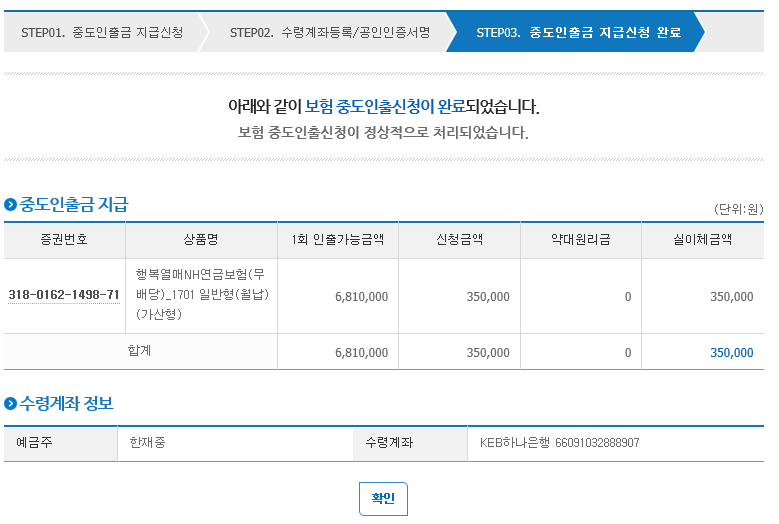Click the 증권번호 column header
Image resolution: width=779 pixels, height=524 pixels.
[x=64, y=240]
